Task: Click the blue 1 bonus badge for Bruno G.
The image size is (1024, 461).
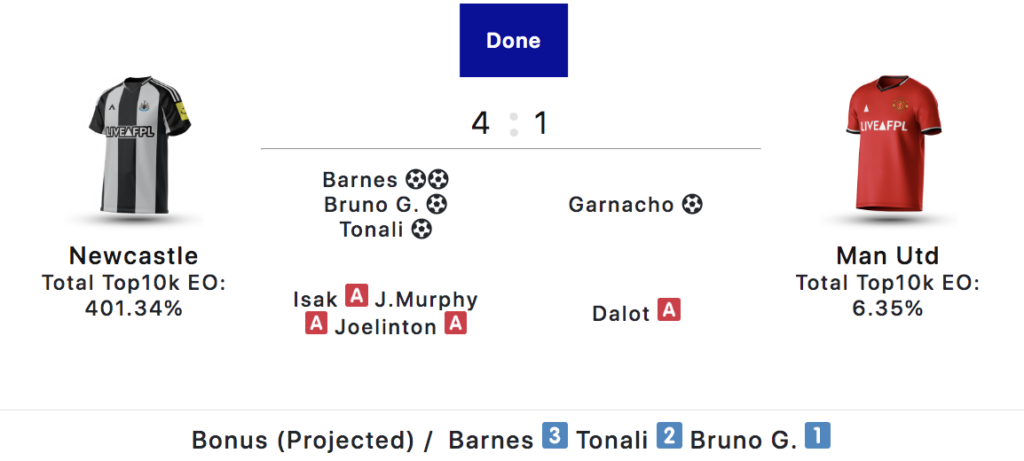Action: coord(817,436)
